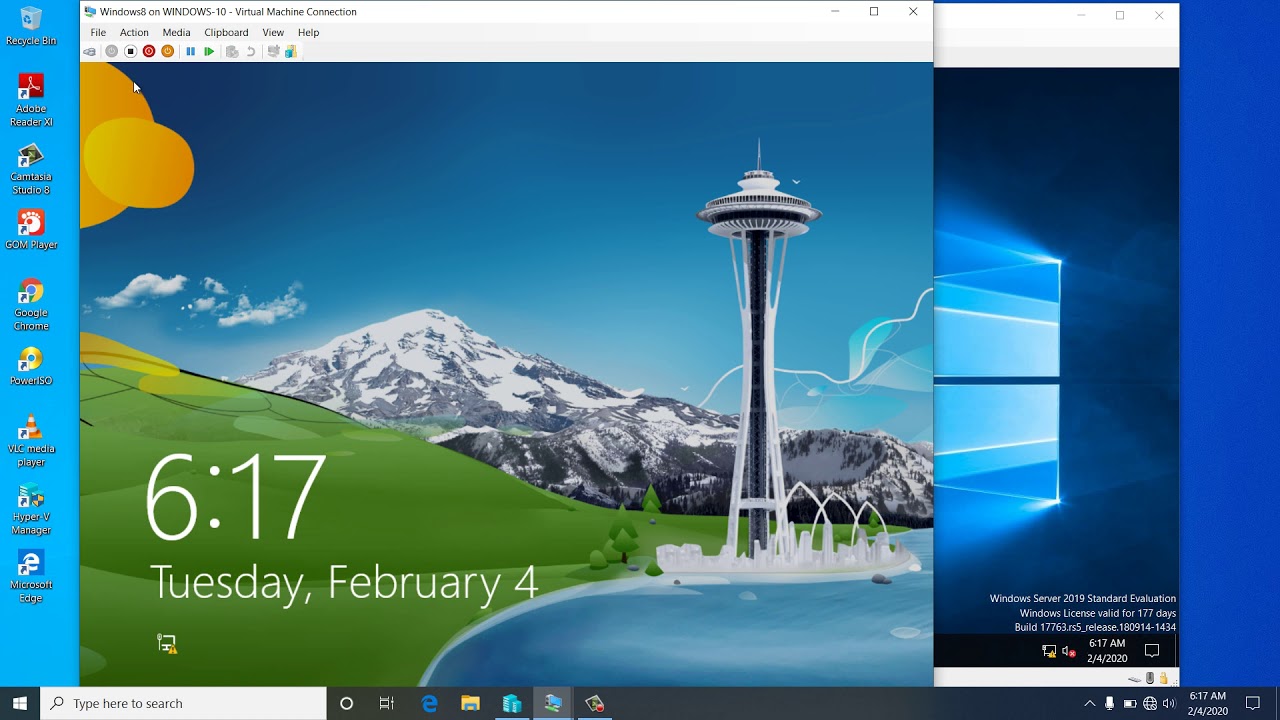
Task: Launch Edge from the taskbar
Action: (x=429, y=703)
